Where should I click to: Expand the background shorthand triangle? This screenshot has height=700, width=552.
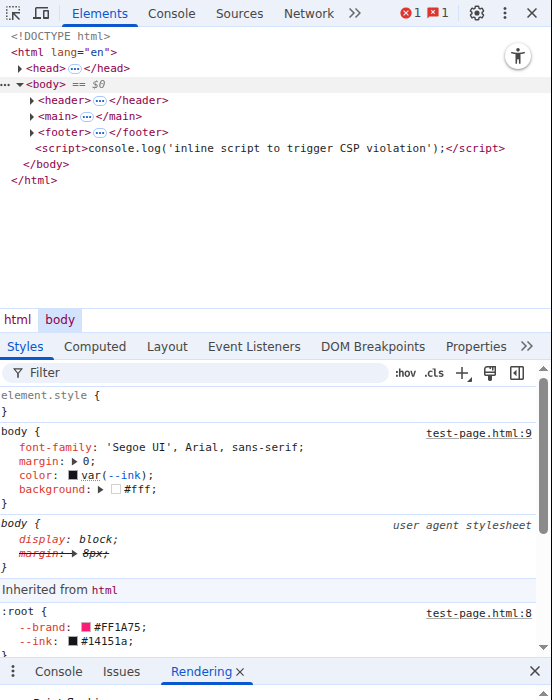[100, 490]
